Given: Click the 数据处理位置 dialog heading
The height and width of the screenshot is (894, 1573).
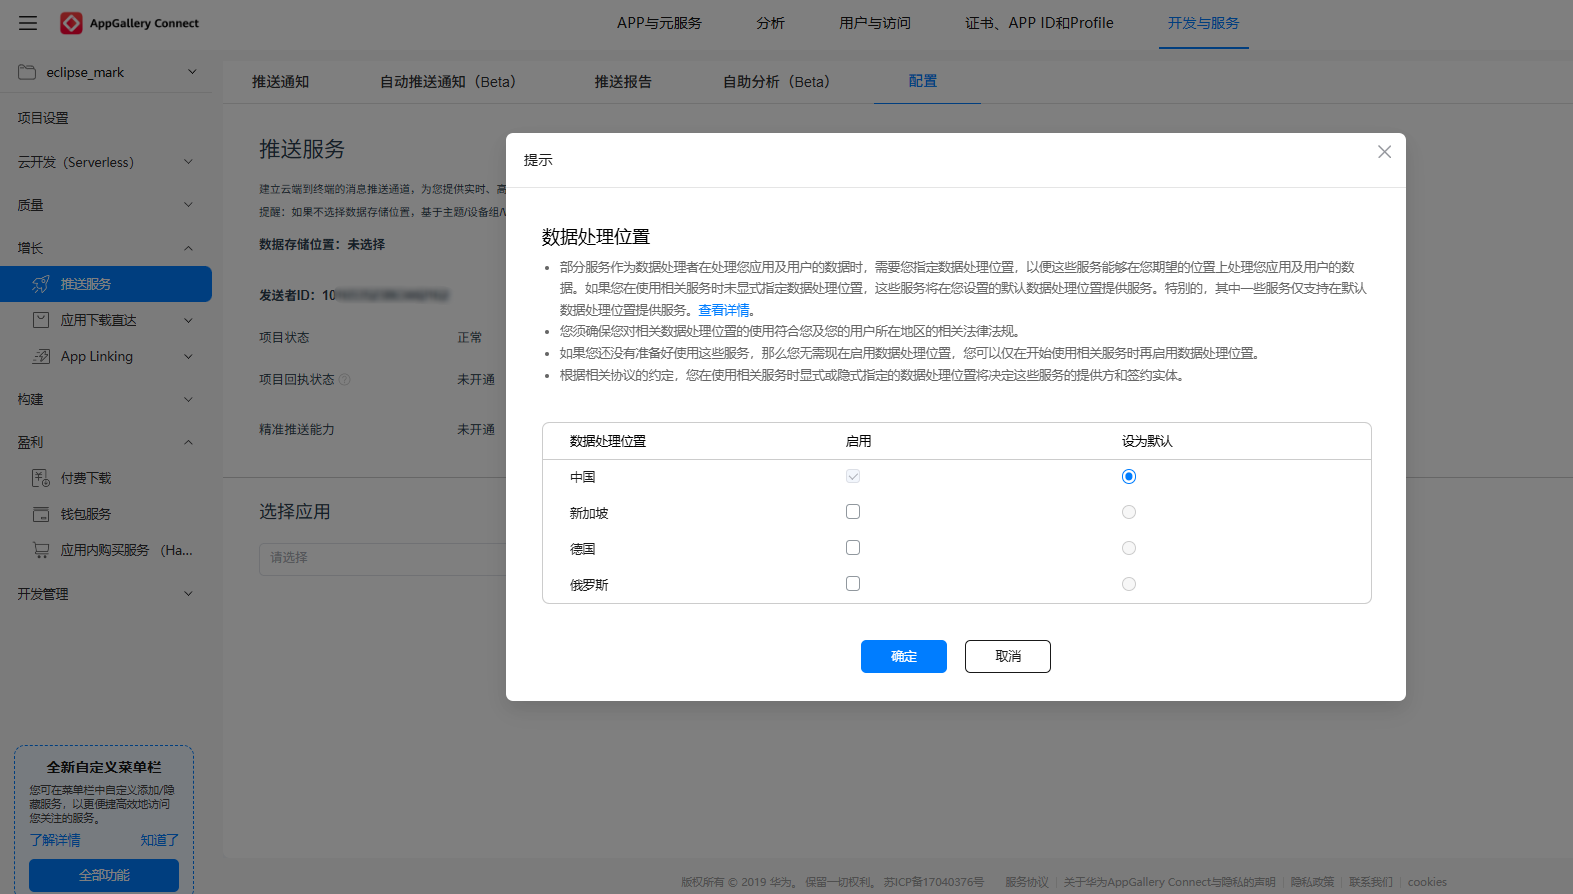Looking at the screenshot, I should (x=596, y=237).
